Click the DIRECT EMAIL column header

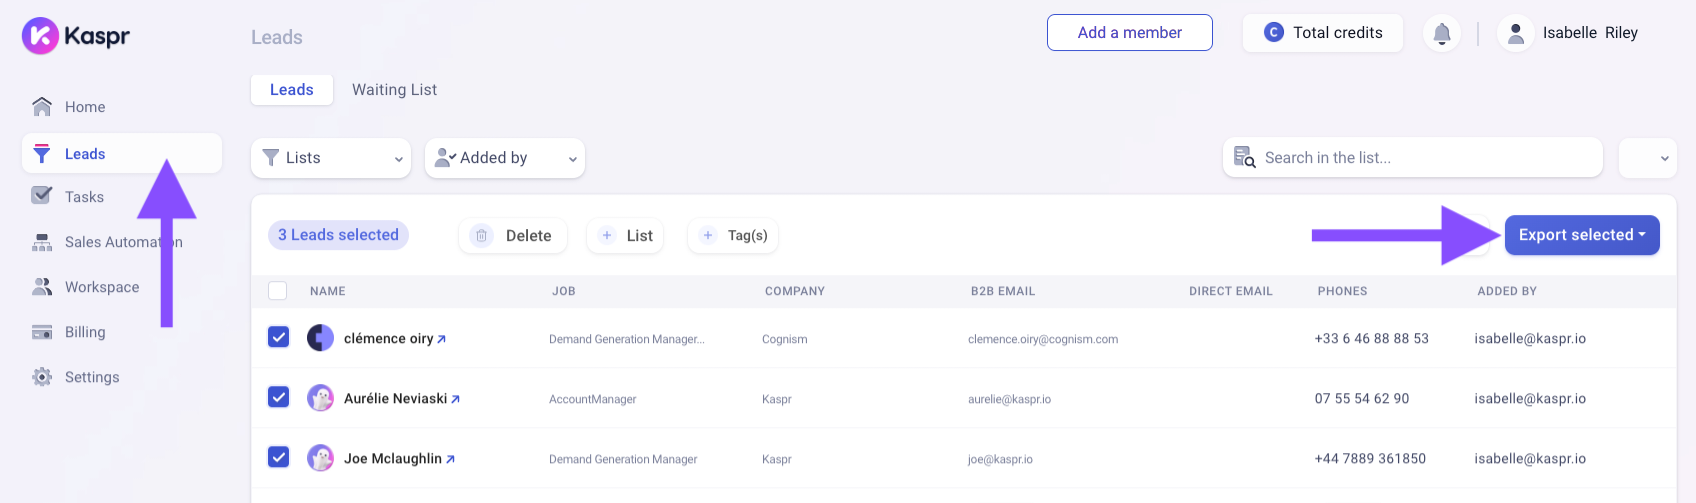pos(1231,291)
